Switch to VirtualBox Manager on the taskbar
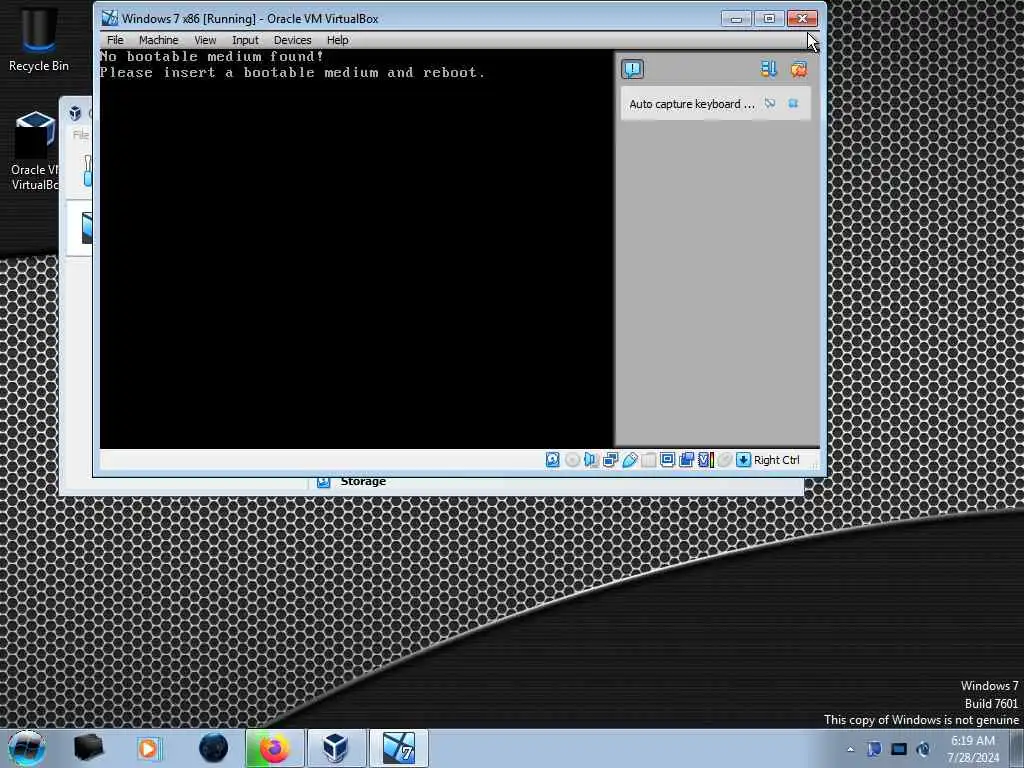 pyautogui.click(x=336, y=748)
